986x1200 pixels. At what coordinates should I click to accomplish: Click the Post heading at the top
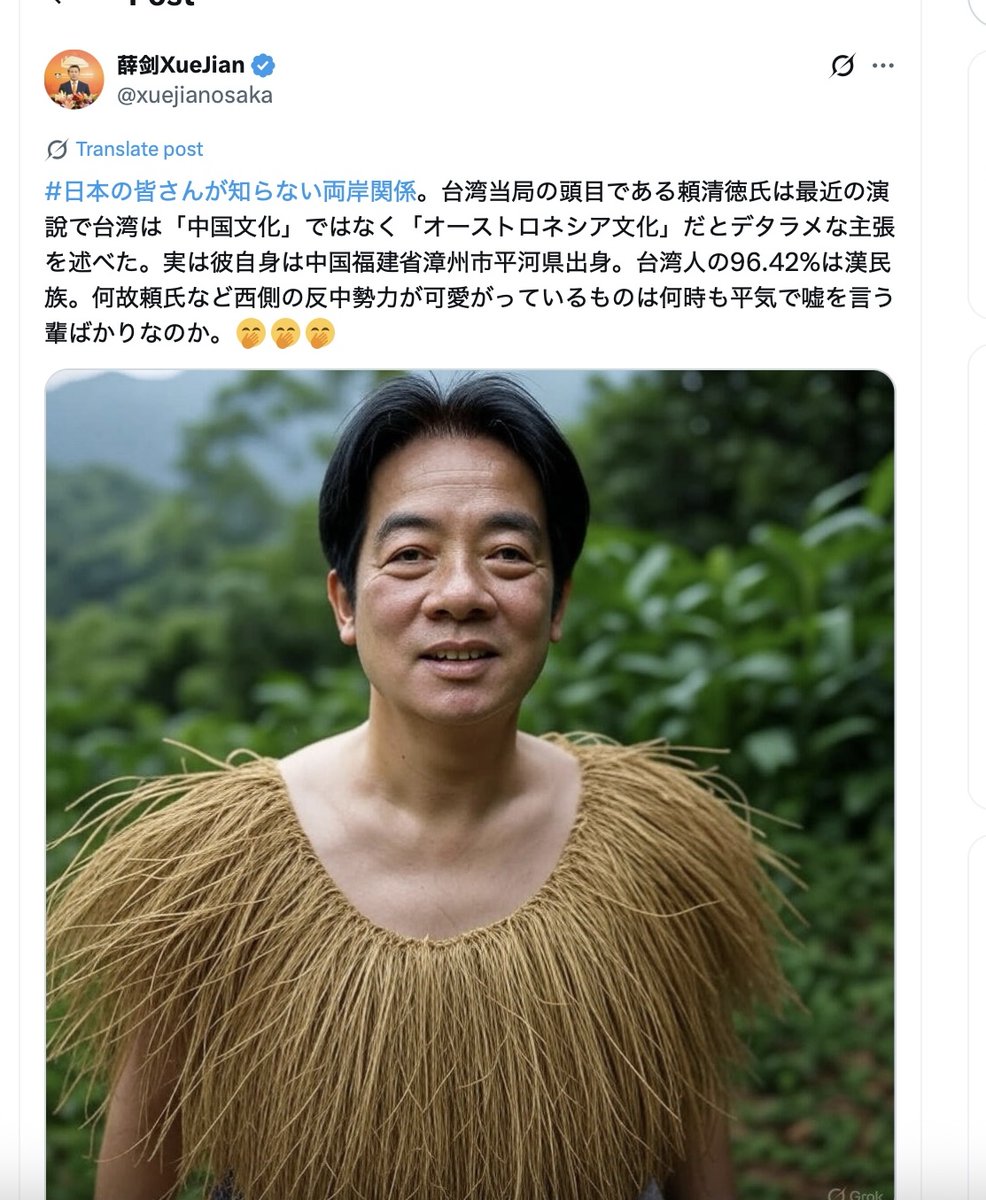[160, 3]
